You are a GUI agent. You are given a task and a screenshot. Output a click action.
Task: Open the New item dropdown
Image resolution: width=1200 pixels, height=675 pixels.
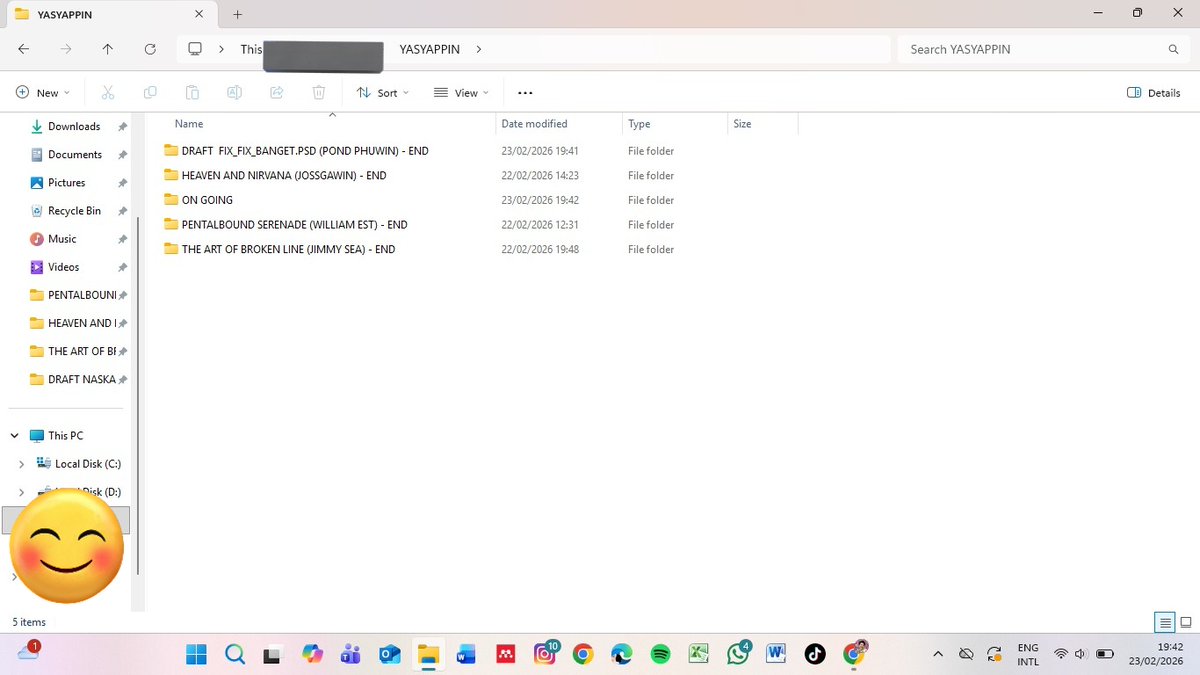point(43,93)
